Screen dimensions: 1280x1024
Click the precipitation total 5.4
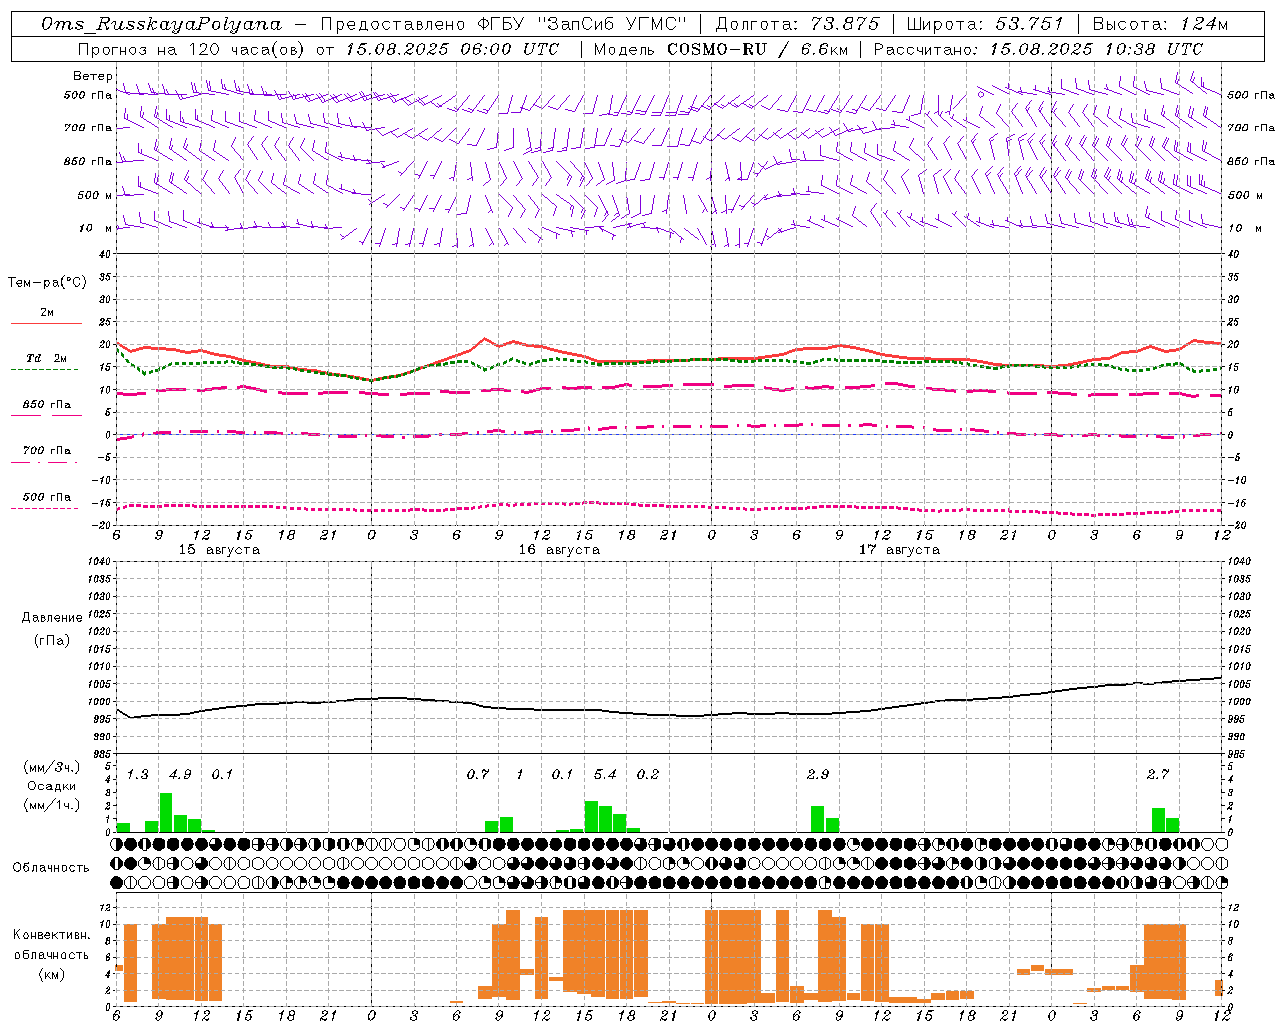click(605, 774)
